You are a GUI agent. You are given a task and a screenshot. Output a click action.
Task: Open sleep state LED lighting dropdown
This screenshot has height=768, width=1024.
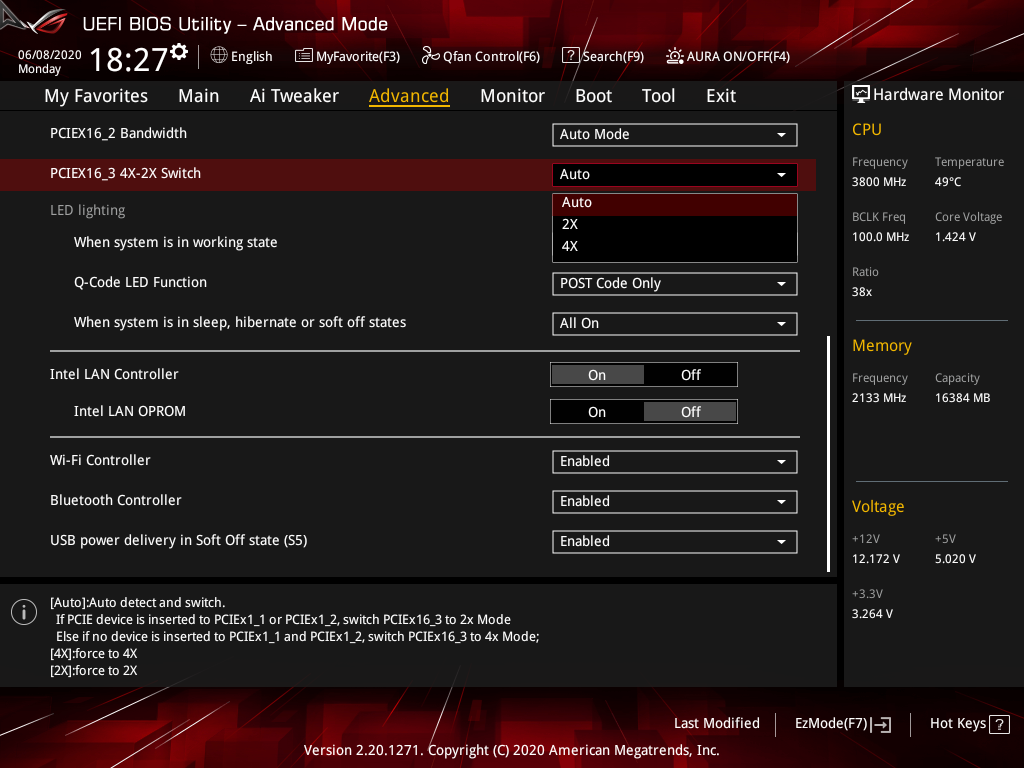pos(675,323)
